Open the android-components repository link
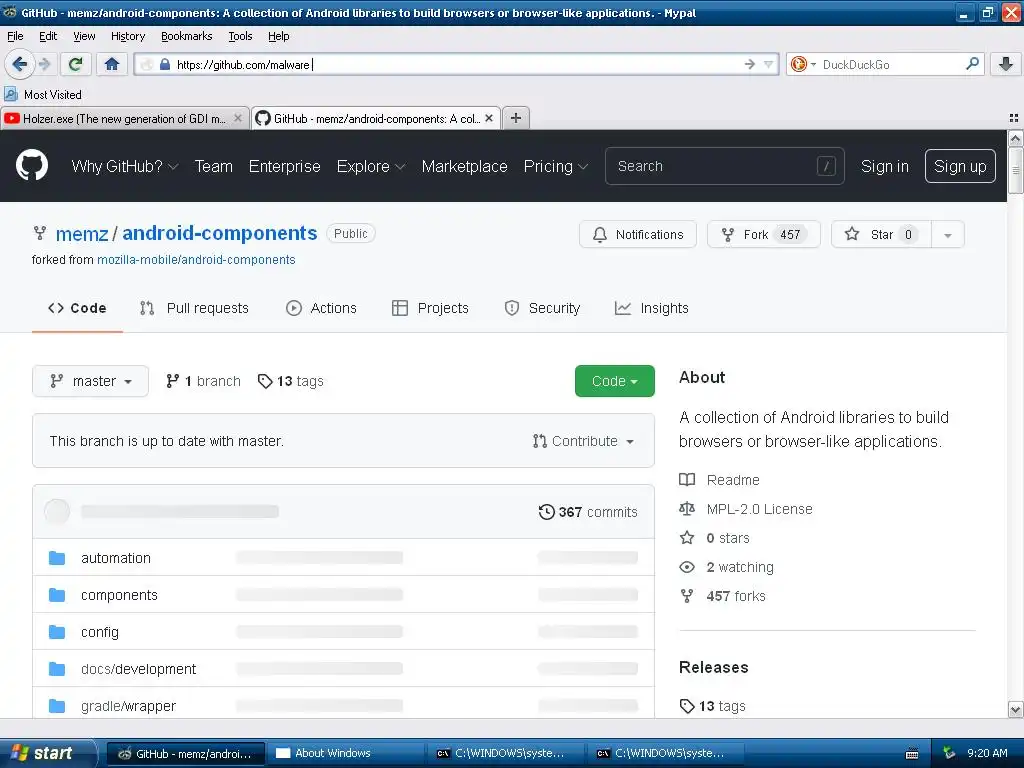 [x=219, y=233]
